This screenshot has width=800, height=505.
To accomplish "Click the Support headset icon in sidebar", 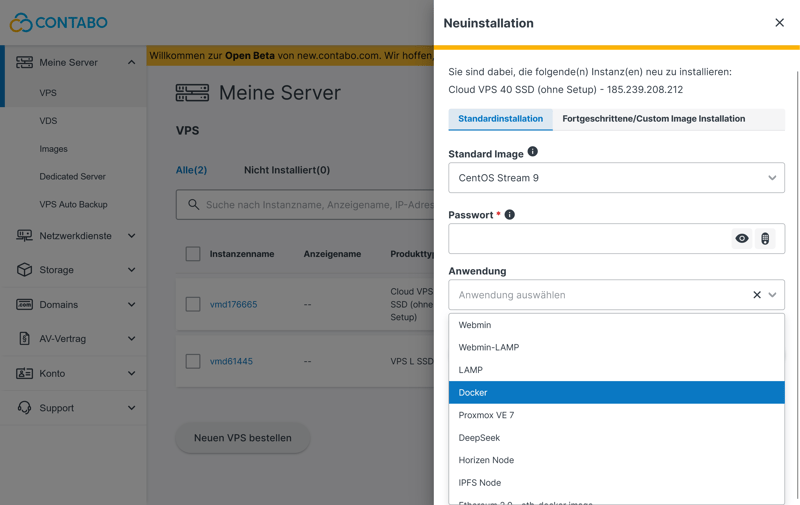I will 24,408.
